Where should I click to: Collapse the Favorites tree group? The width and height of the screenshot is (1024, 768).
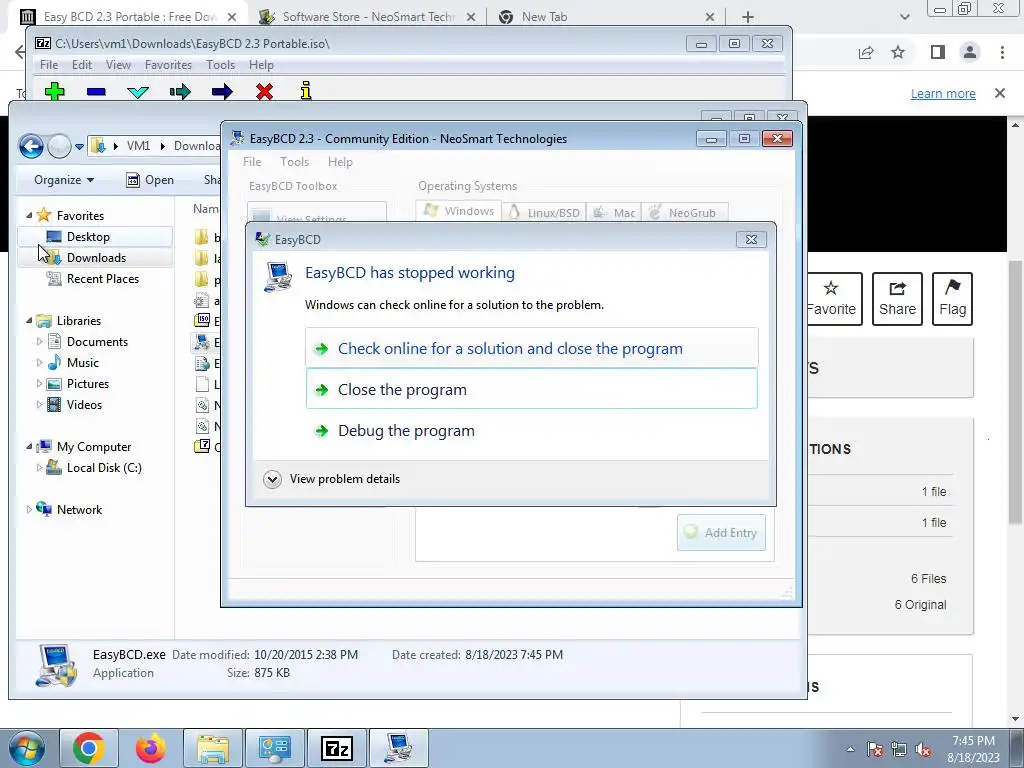click(x=29, y=216)
